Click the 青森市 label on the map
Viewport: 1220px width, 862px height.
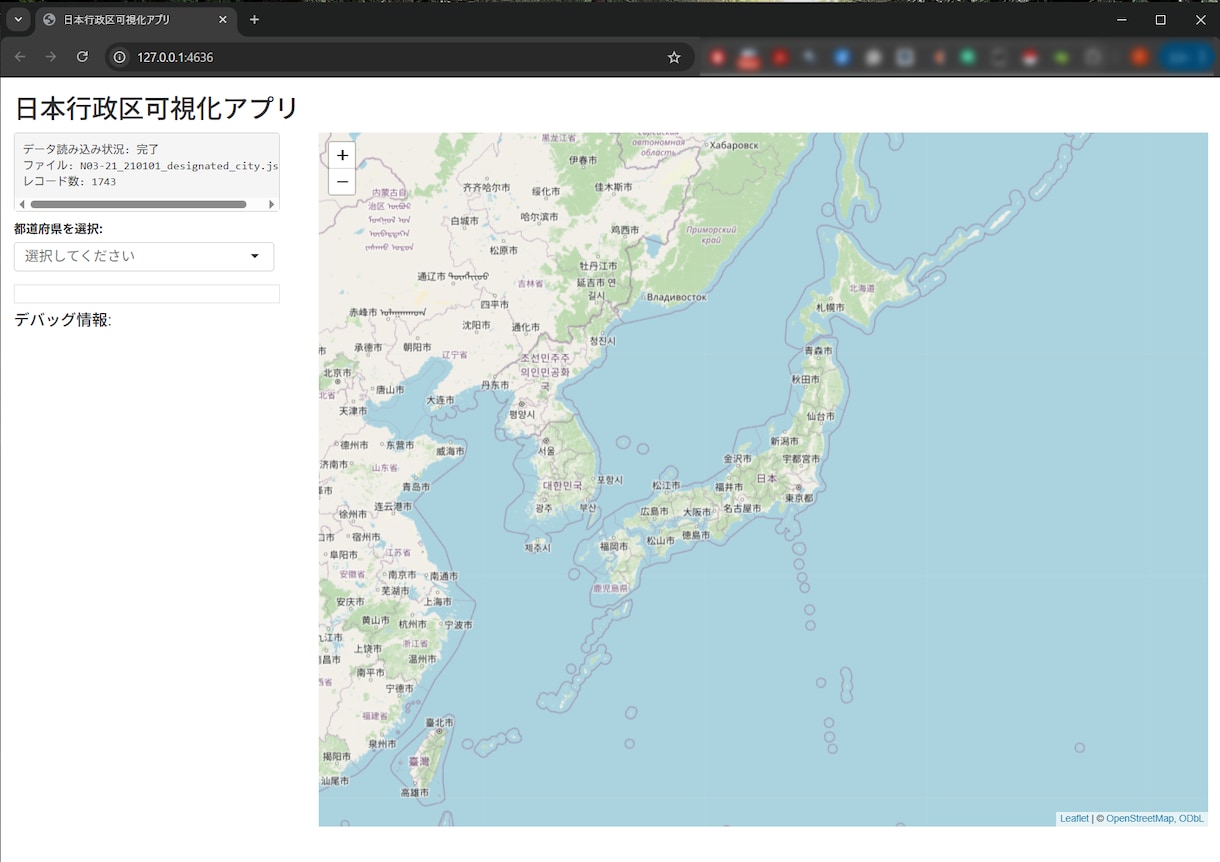(818, 351)
